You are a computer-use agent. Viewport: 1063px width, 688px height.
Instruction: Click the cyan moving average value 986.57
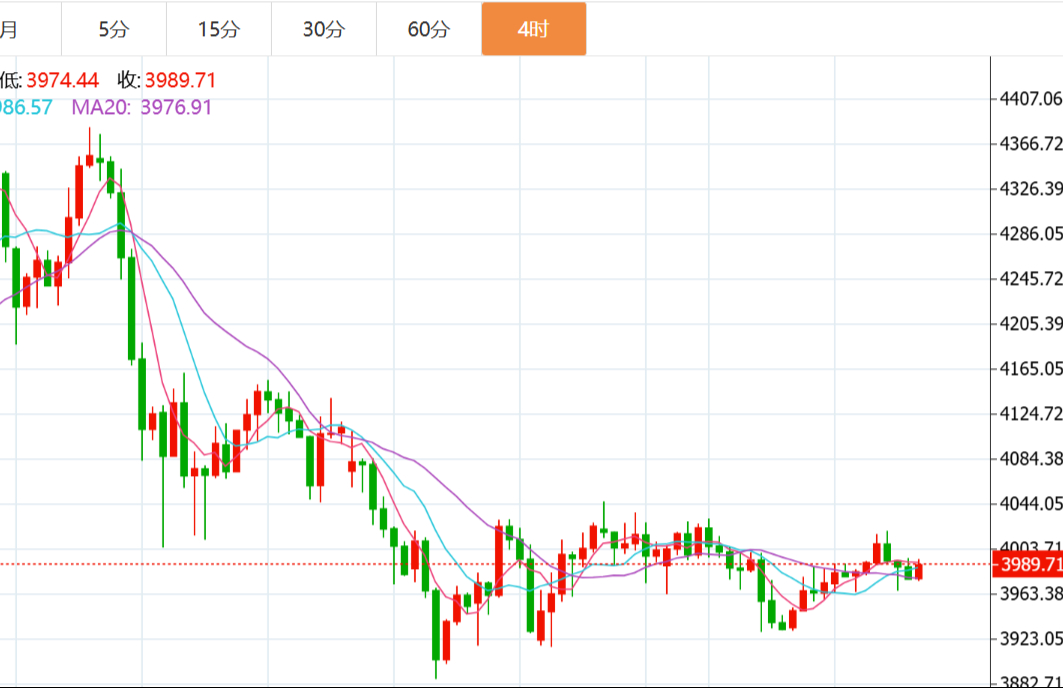[26, 107]
